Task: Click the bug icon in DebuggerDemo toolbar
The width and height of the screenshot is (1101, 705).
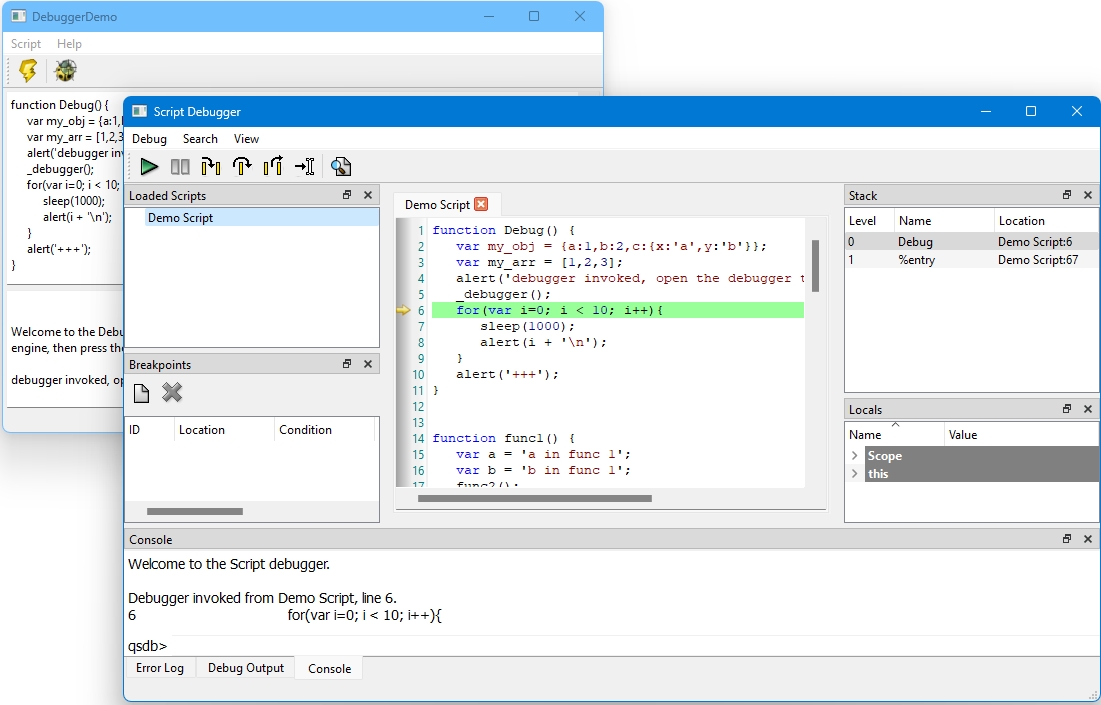Action: pyautogui.click(x=65, y=70)
